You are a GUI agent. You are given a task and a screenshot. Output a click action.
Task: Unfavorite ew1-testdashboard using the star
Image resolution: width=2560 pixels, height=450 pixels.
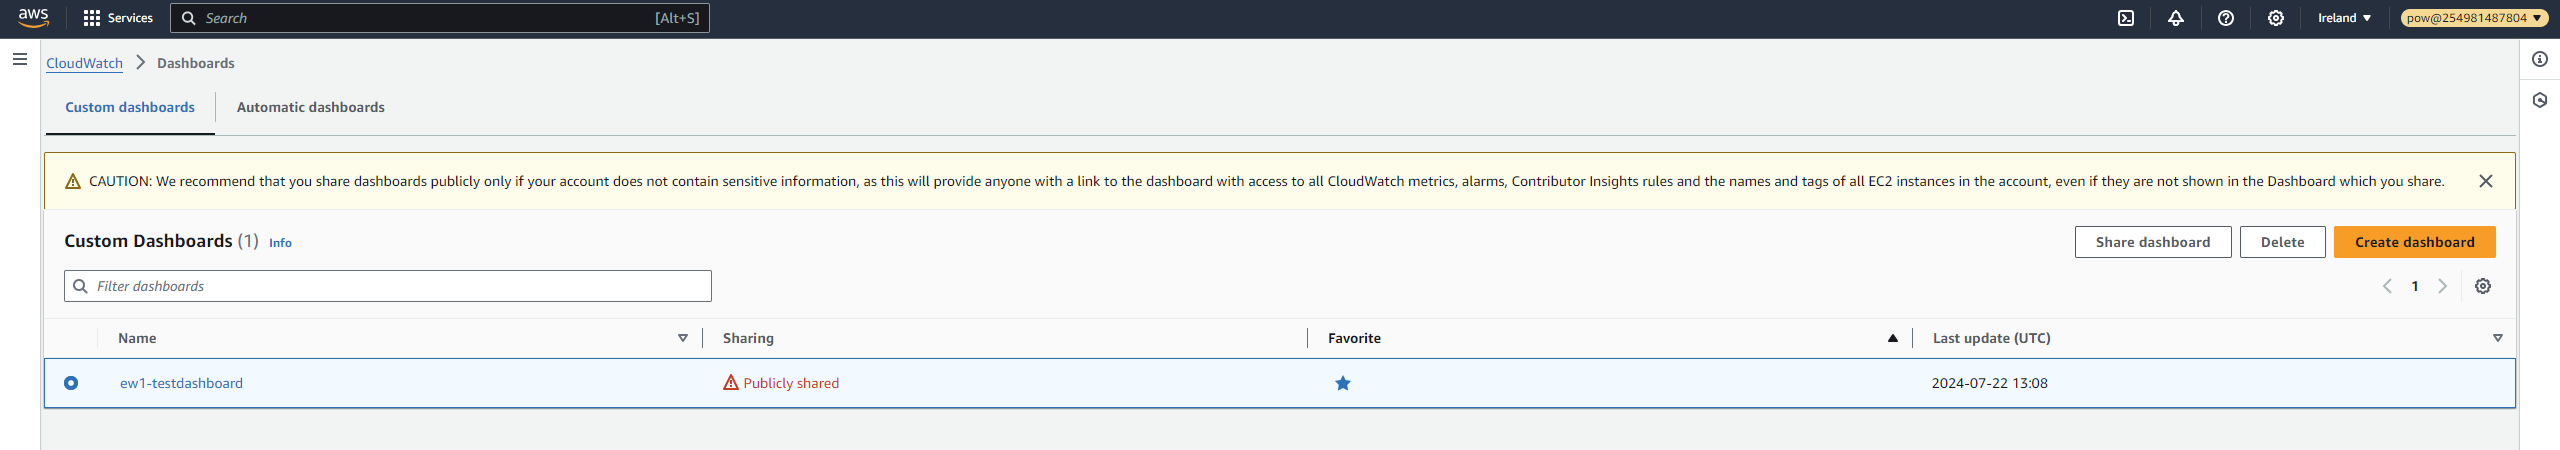coord(1343,383)
